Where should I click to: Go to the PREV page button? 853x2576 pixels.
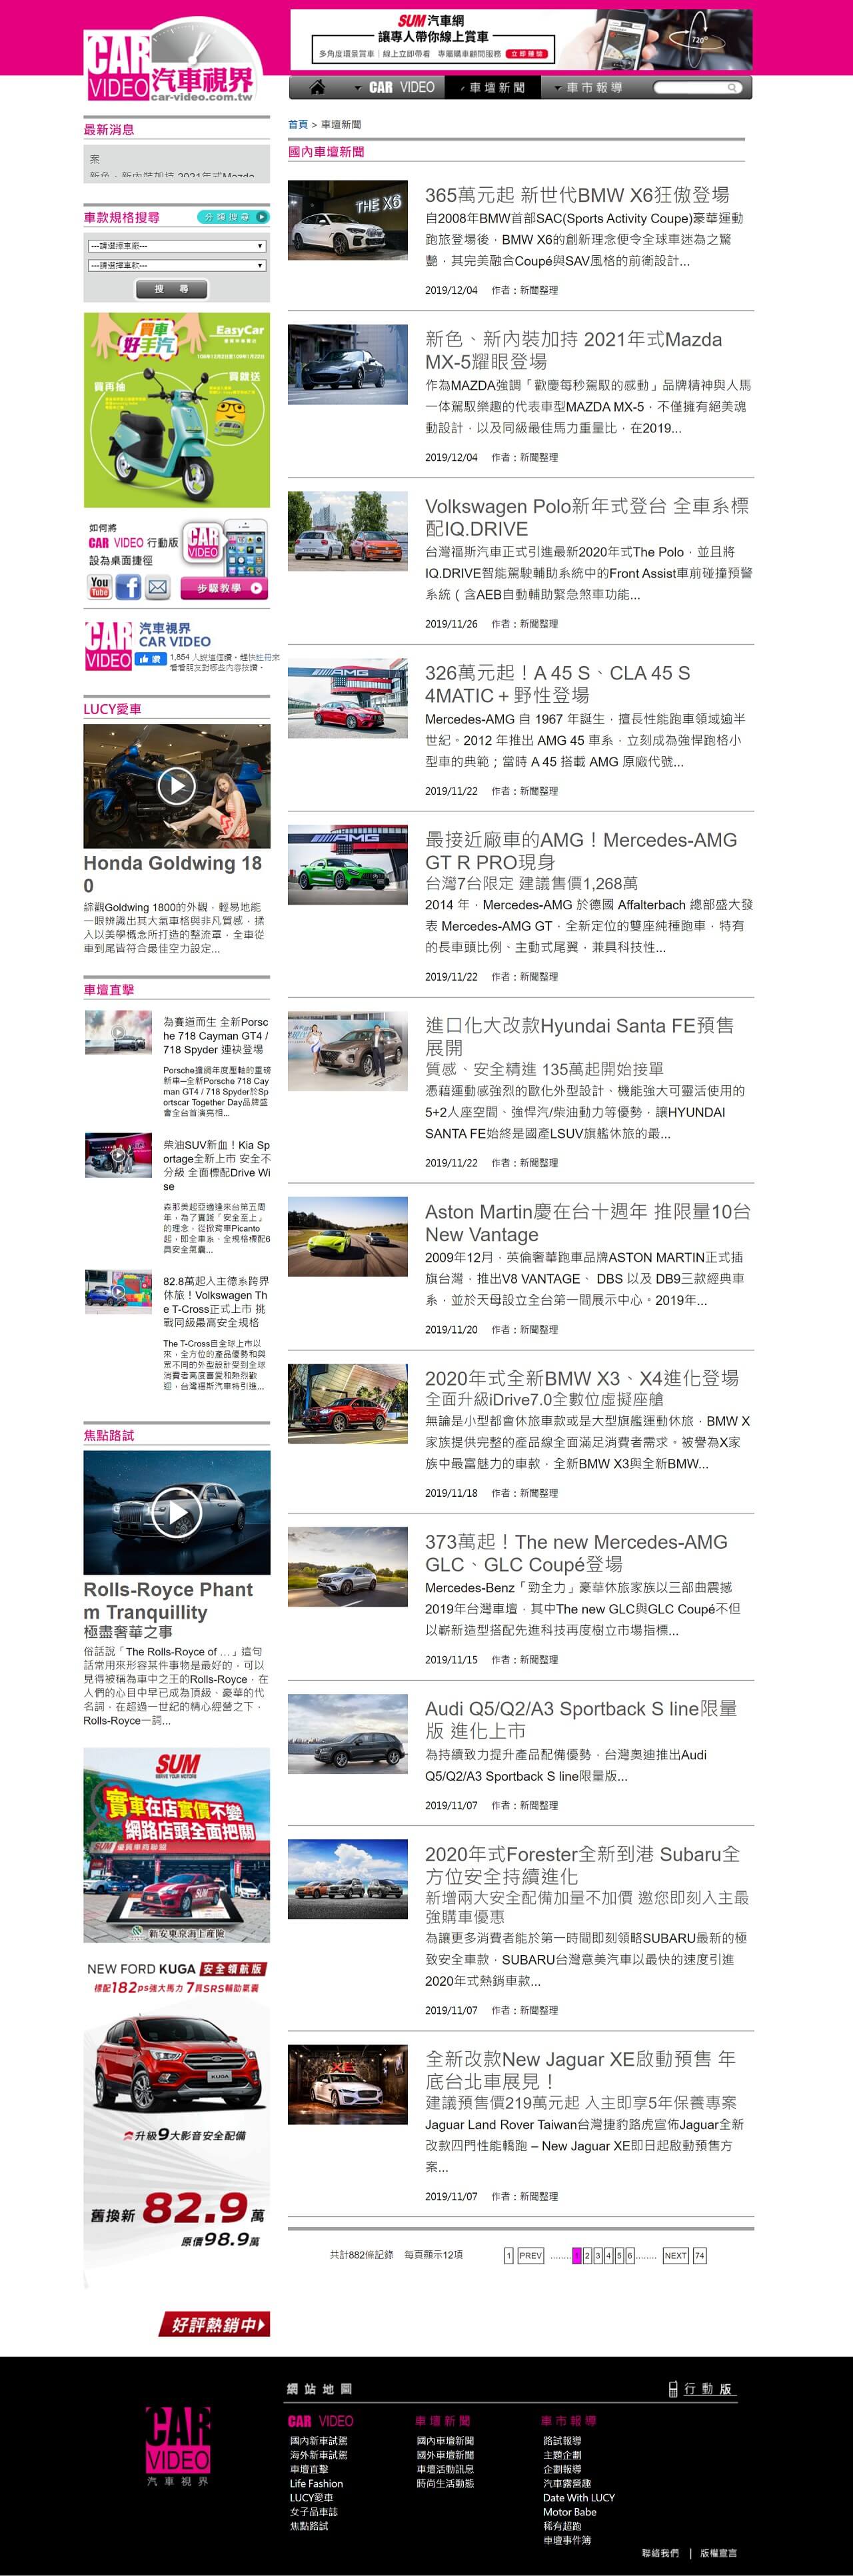click(530, 2255)
